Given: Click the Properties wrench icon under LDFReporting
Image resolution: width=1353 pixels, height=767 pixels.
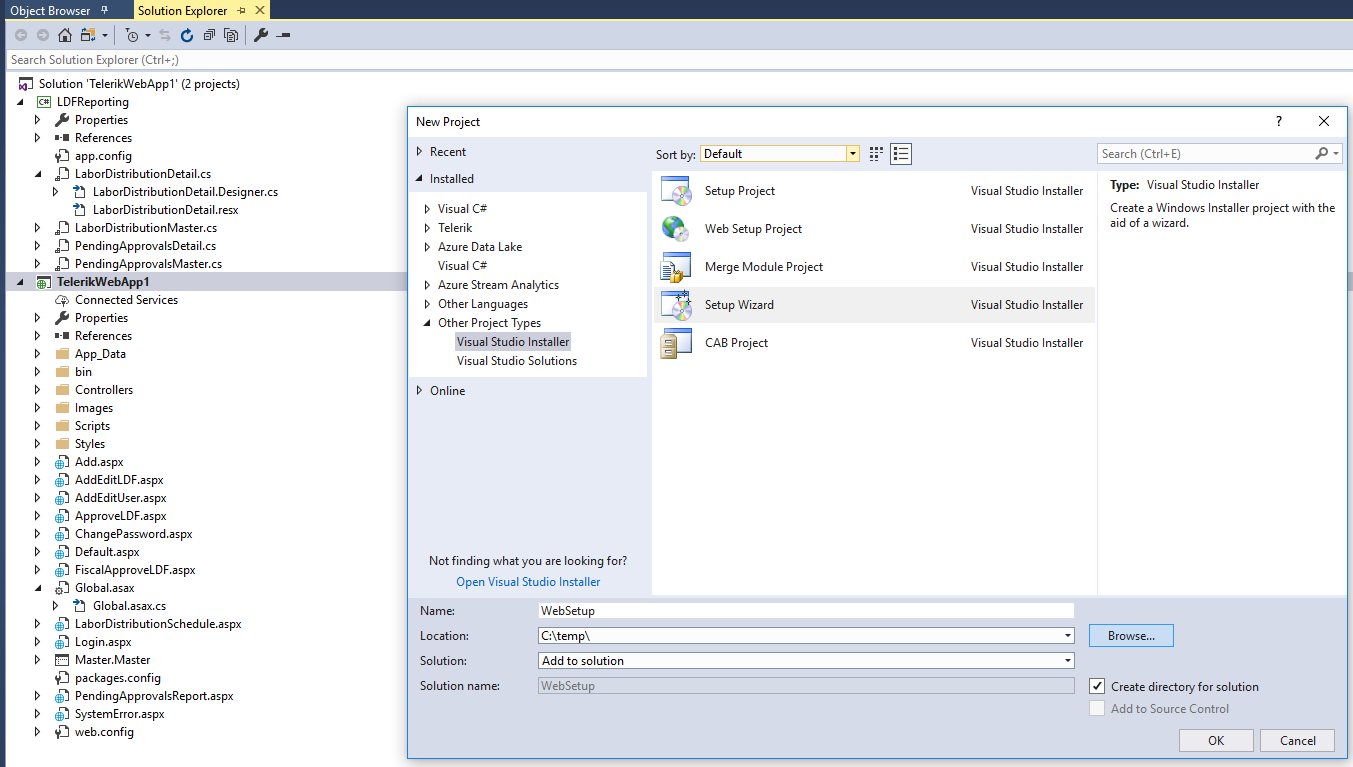Looking at the screenshot, I should (63, 120).
